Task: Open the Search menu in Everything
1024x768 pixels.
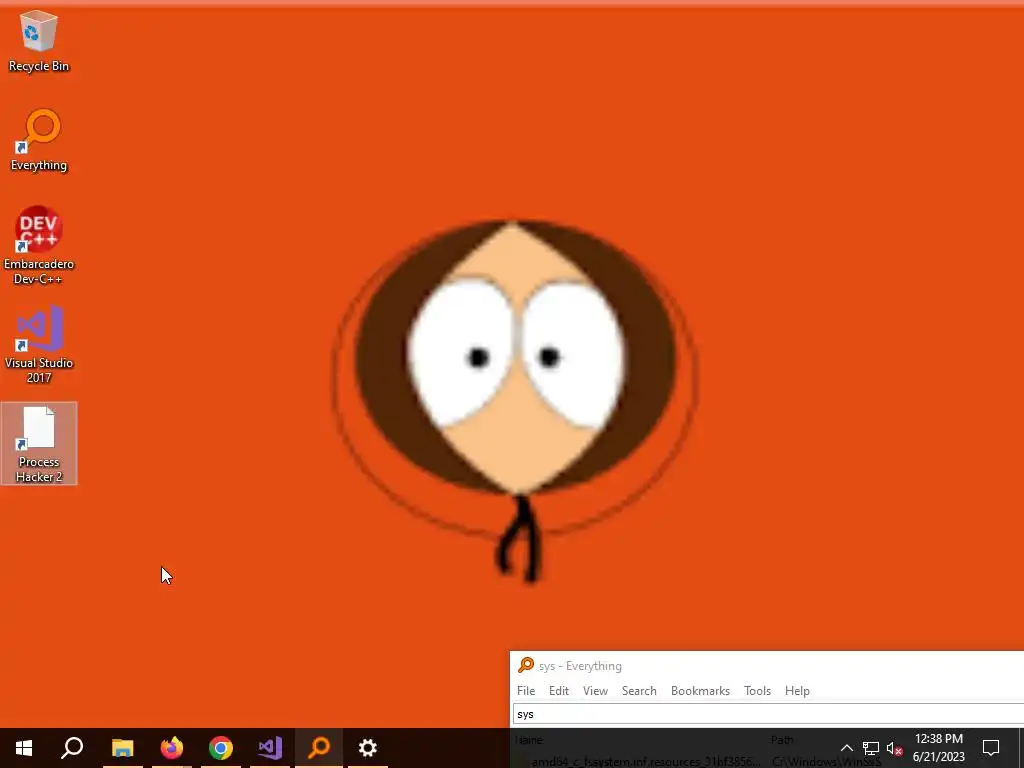Action: (x=639, y=691)
